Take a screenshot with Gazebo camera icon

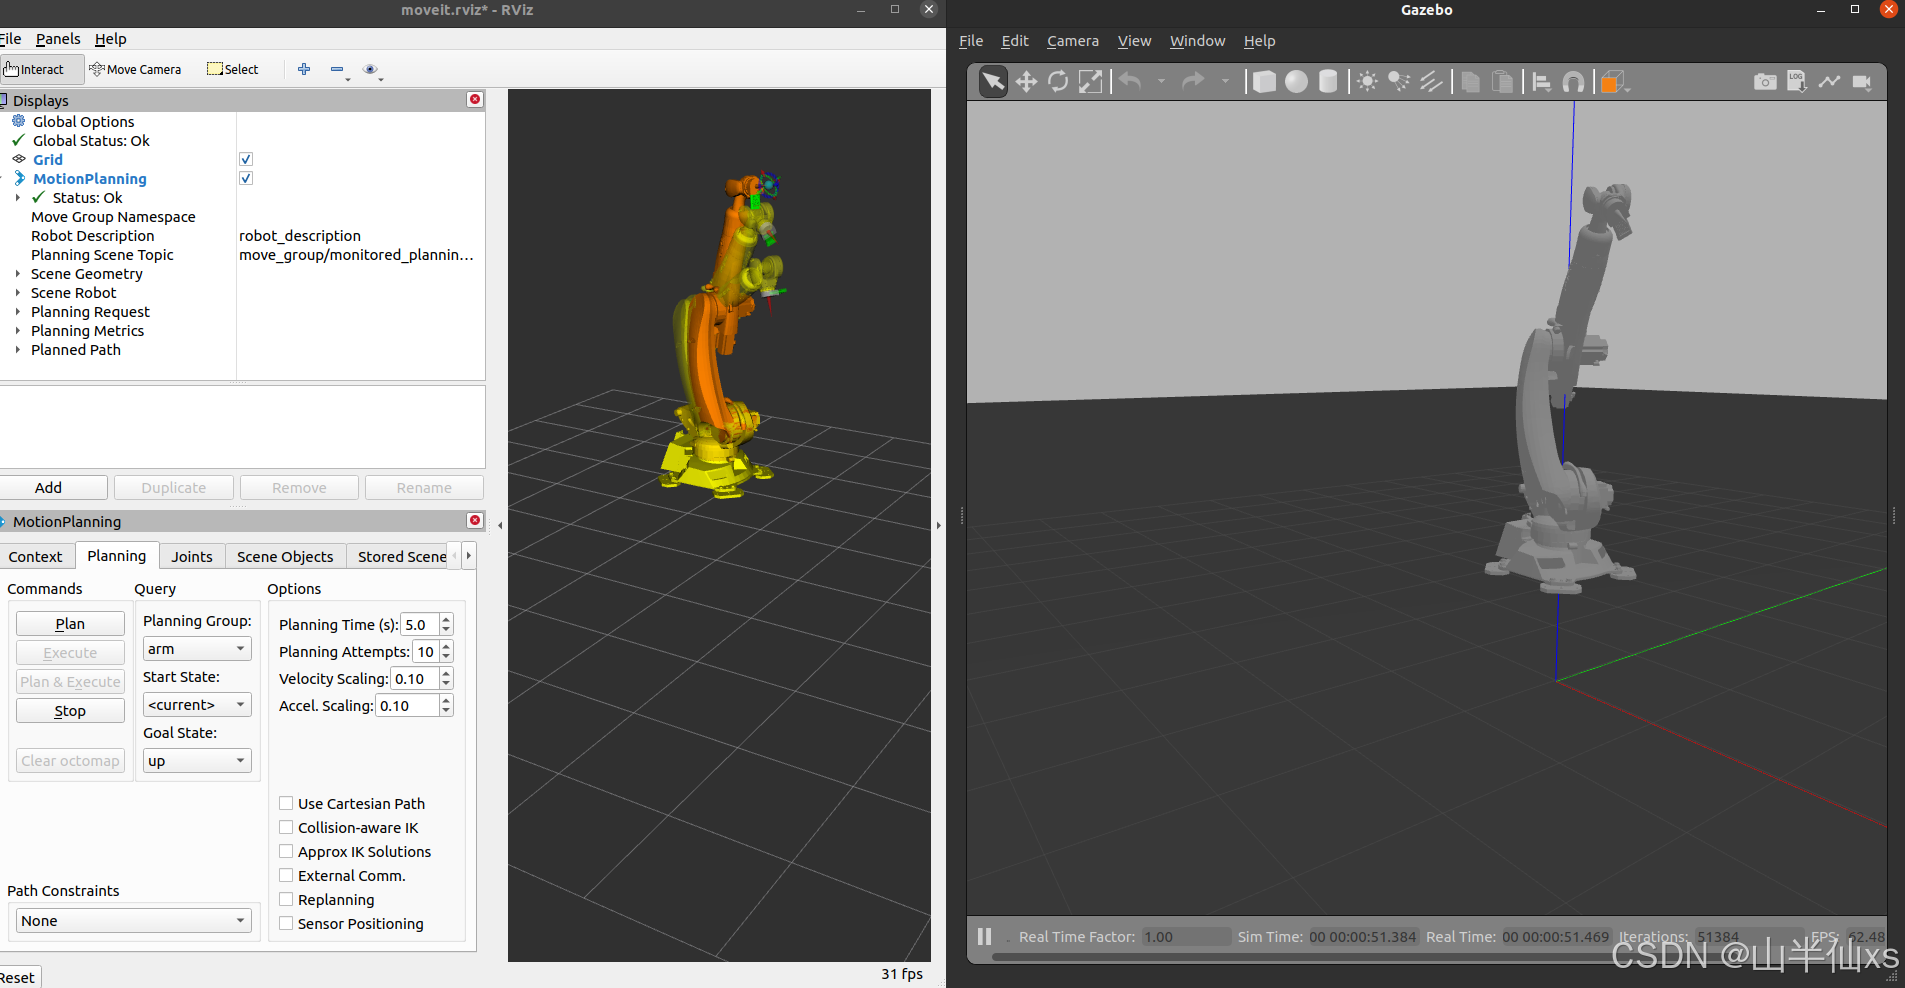pyautogui.click(x=1765, y=82)
